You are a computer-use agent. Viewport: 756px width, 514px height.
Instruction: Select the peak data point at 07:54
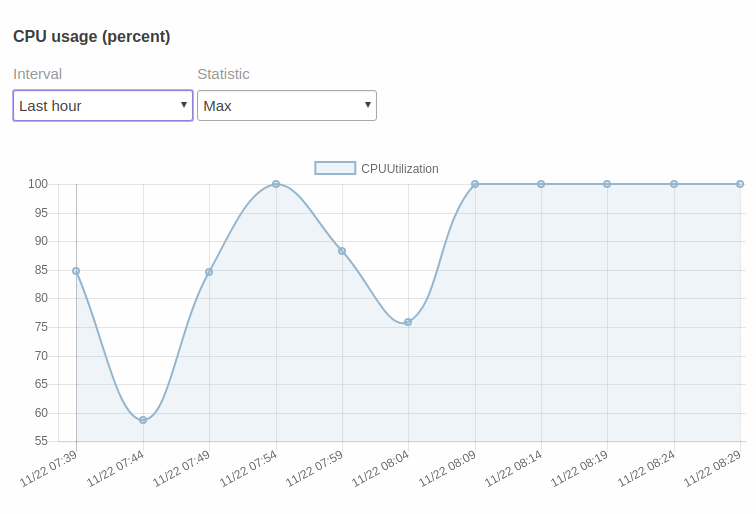click(x=276, y=184)
